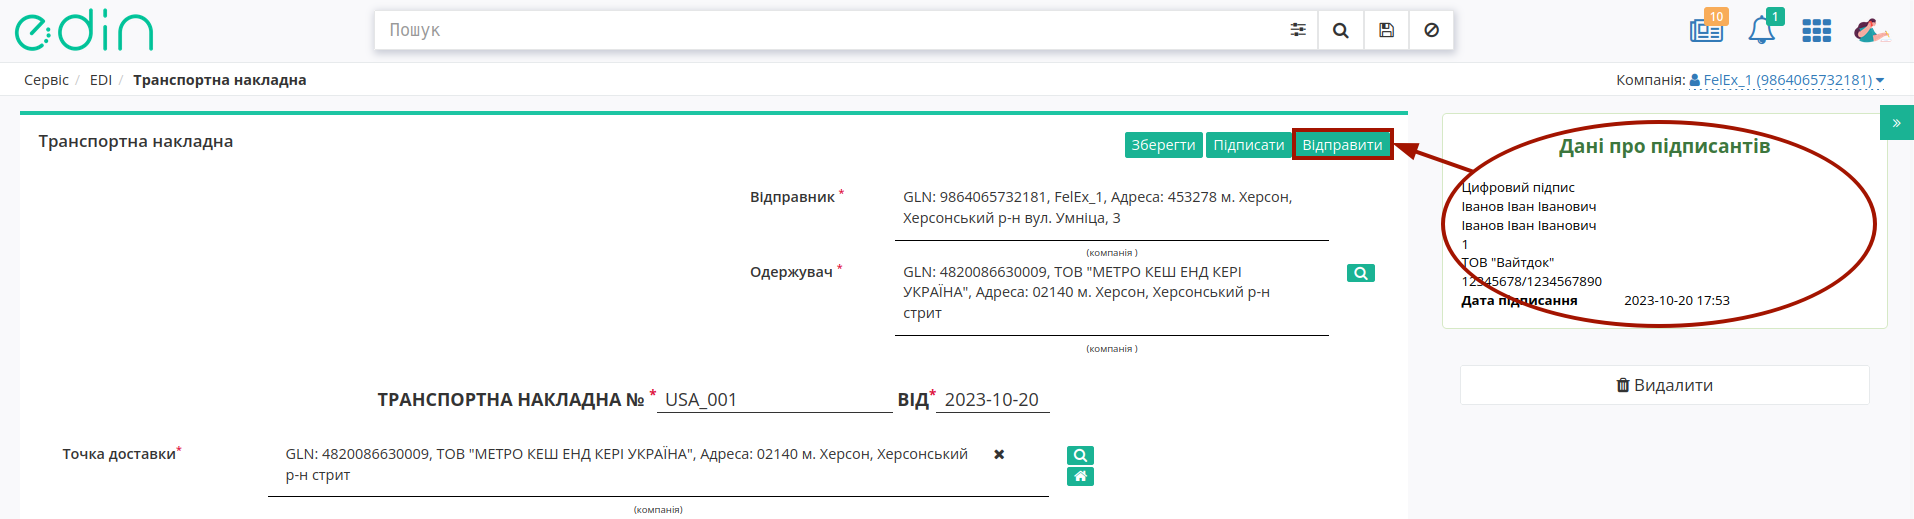1914x519 pixels.
Task: Click the home icon by Точка доставки
Action: tap(1080, 476)
